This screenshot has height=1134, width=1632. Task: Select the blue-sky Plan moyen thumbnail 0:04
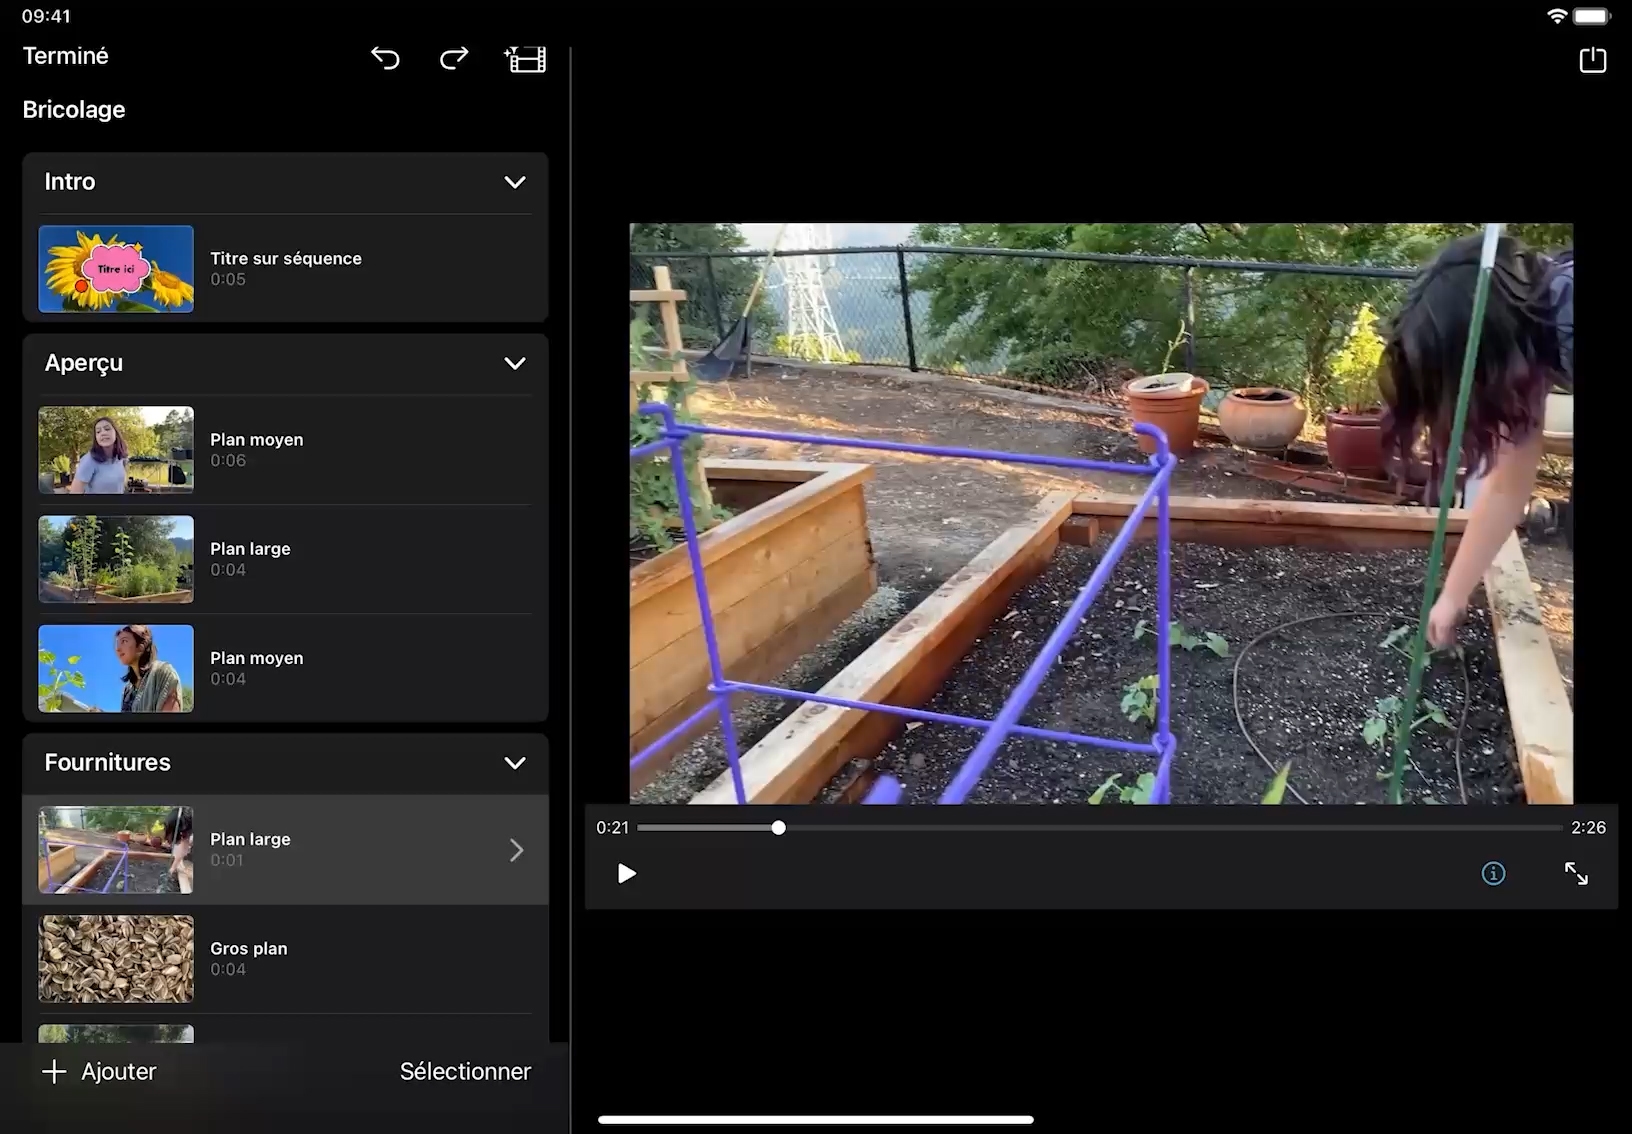click(x=116, y=669)
